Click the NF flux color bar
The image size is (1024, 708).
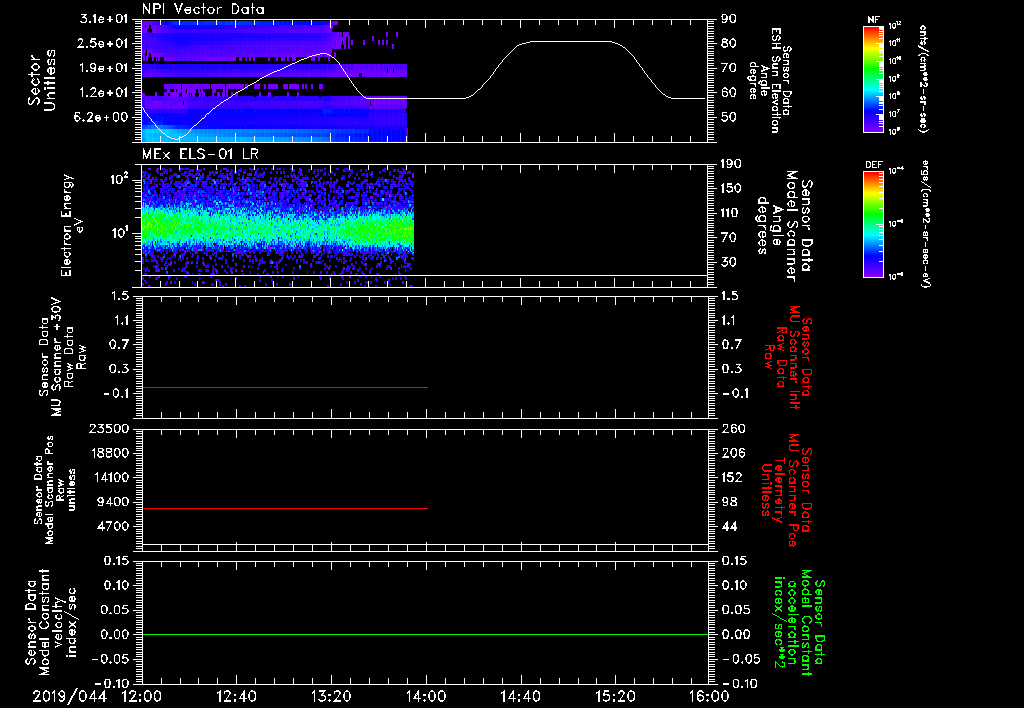coord(873,78)
